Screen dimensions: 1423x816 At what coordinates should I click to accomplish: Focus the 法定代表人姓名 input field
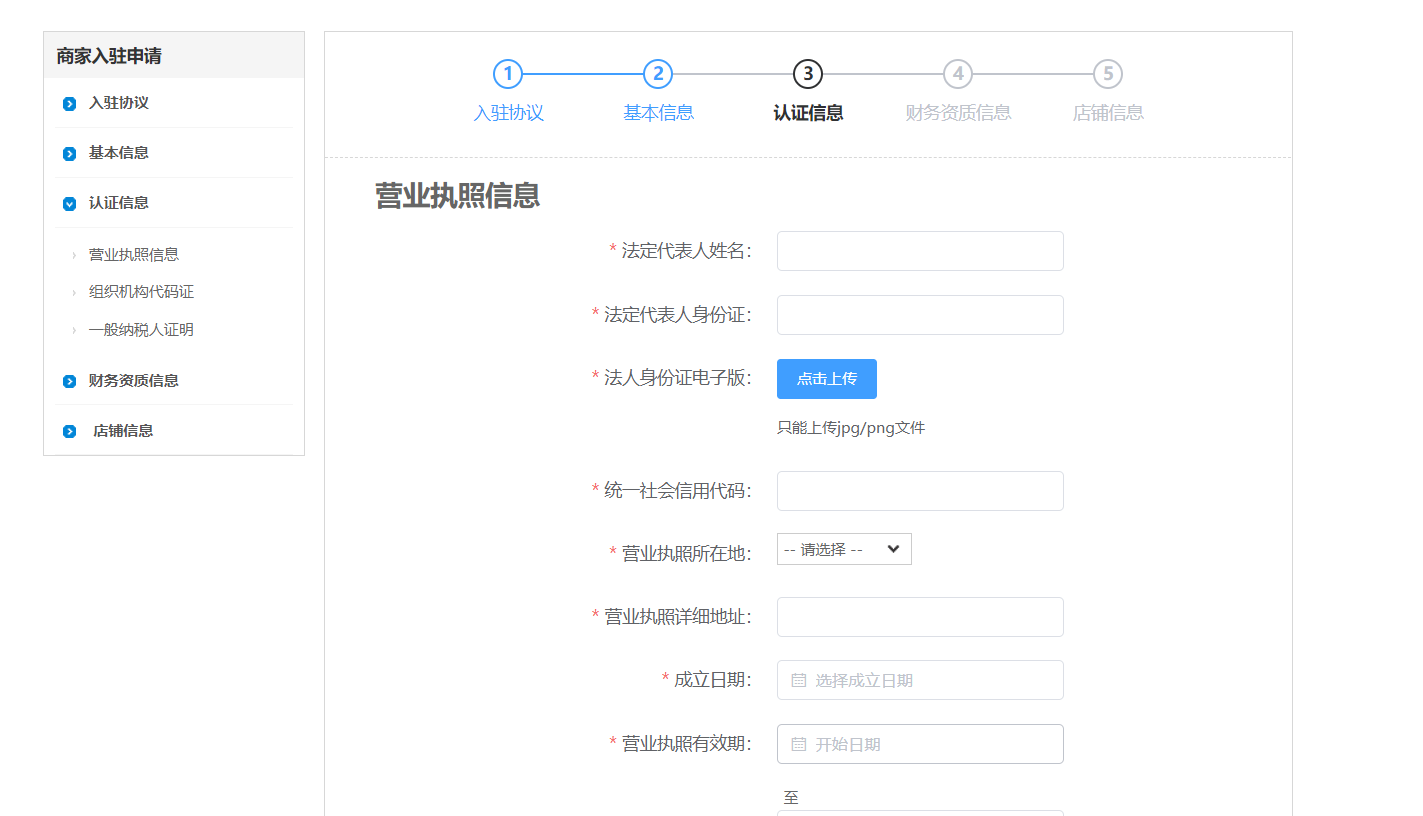(x=920, y=251)
